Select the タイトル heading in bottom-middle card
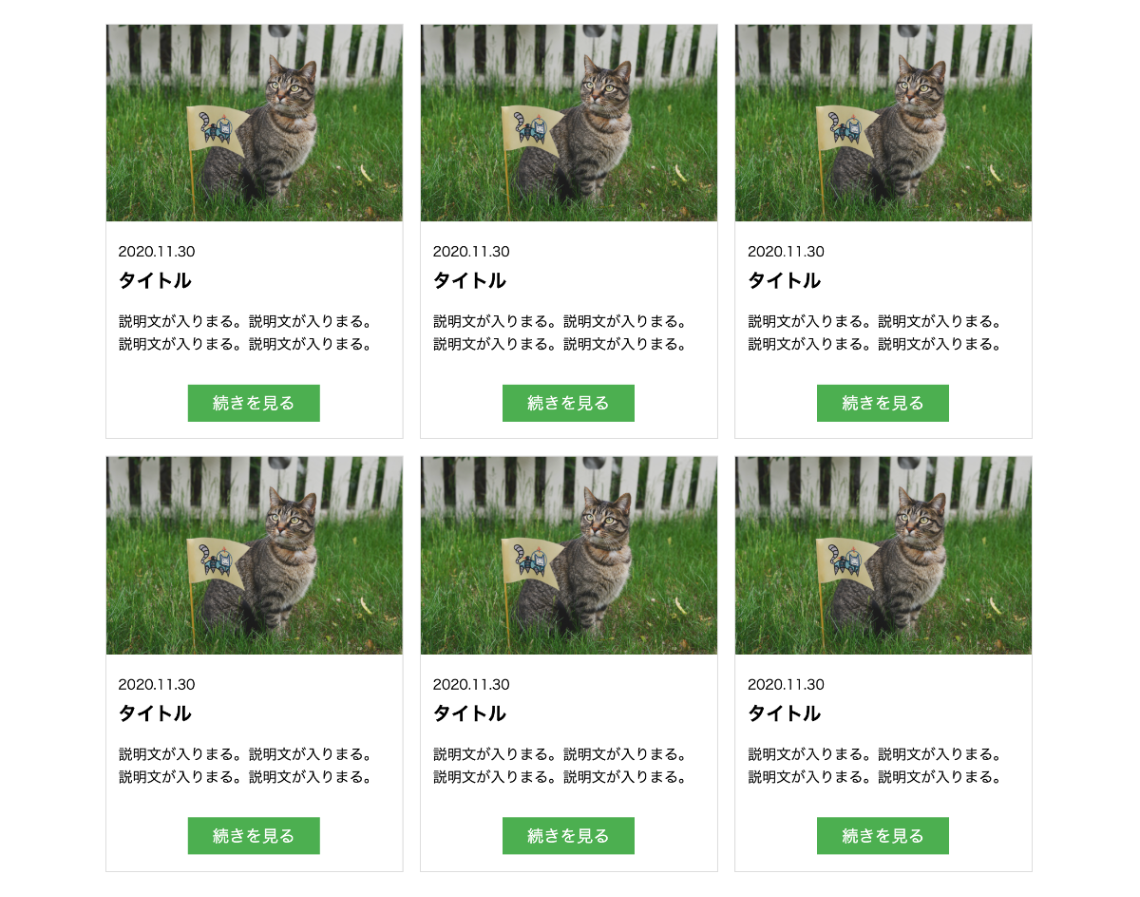The width and height of the screenshot is (1140, 897). (x=470, y=713)
